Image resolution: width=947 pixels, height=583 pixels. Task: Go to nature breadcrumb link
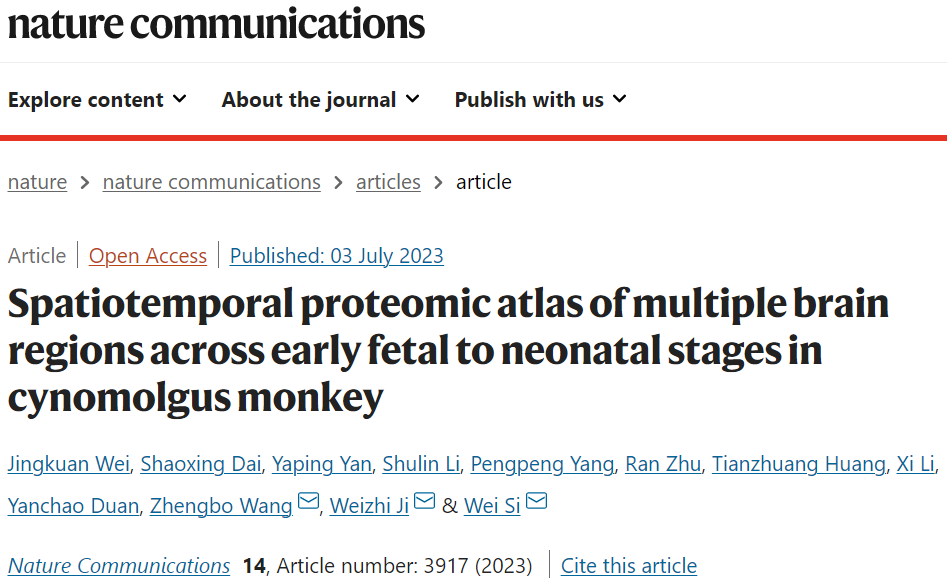37,182
